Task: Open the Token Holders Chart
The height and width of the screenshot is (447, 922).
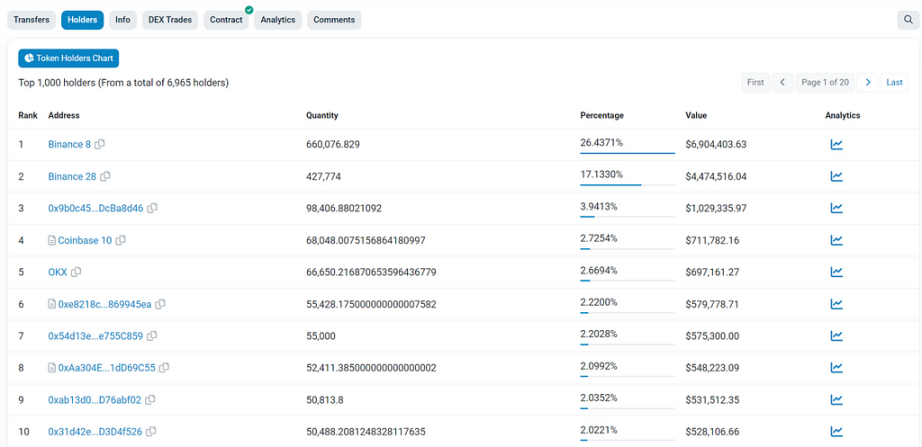Action: coord(68,59)
